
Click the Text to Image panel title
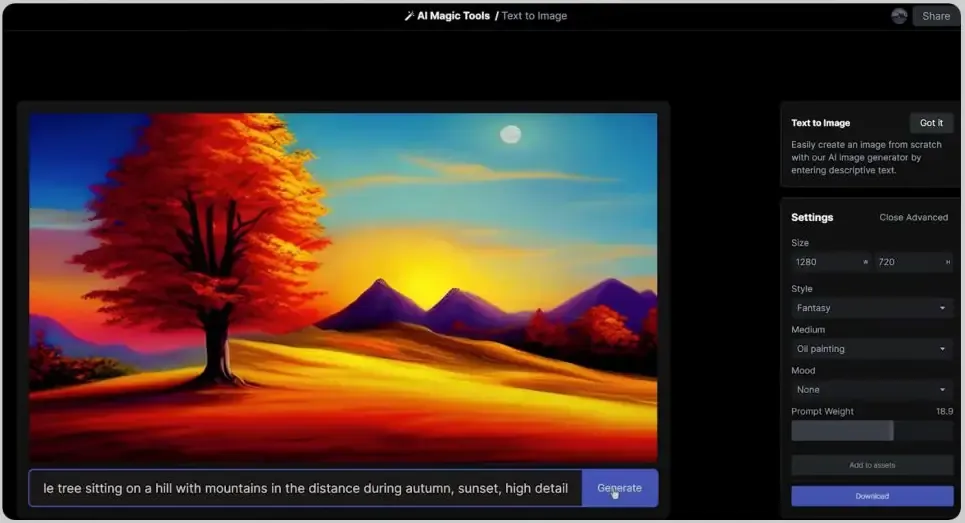click(820, 123)
